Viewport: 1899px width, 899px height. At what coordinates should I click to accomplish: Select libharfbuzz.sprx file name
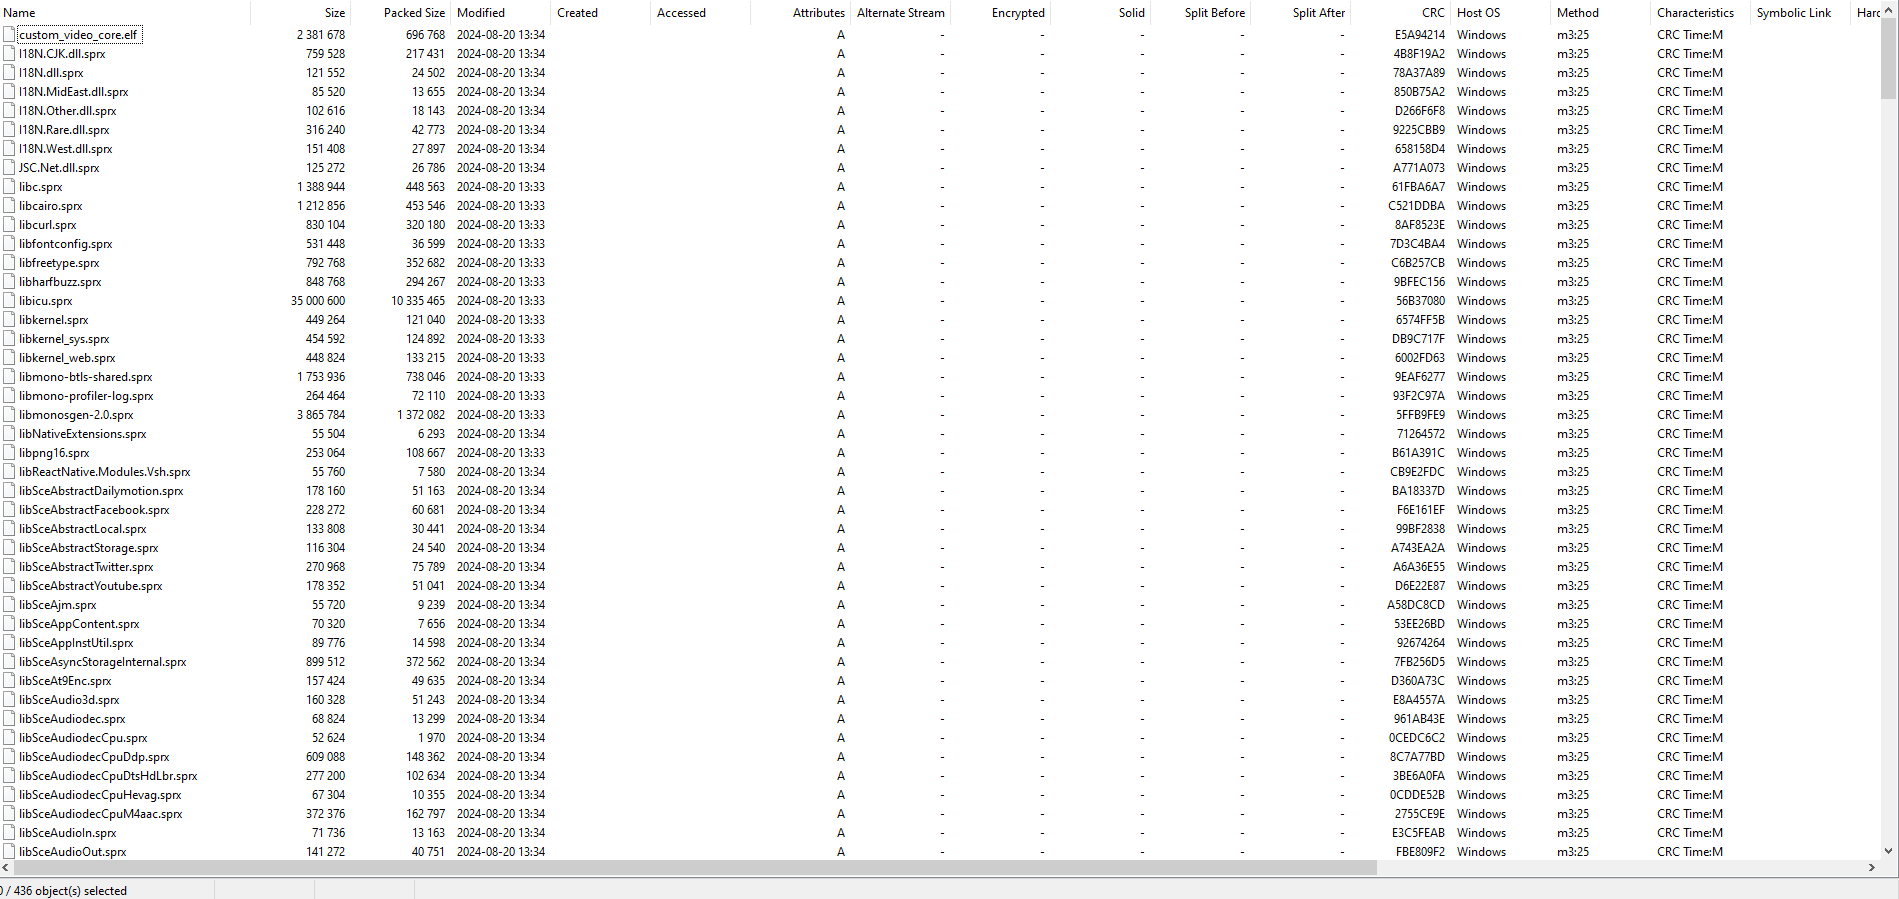pos(60,282)
